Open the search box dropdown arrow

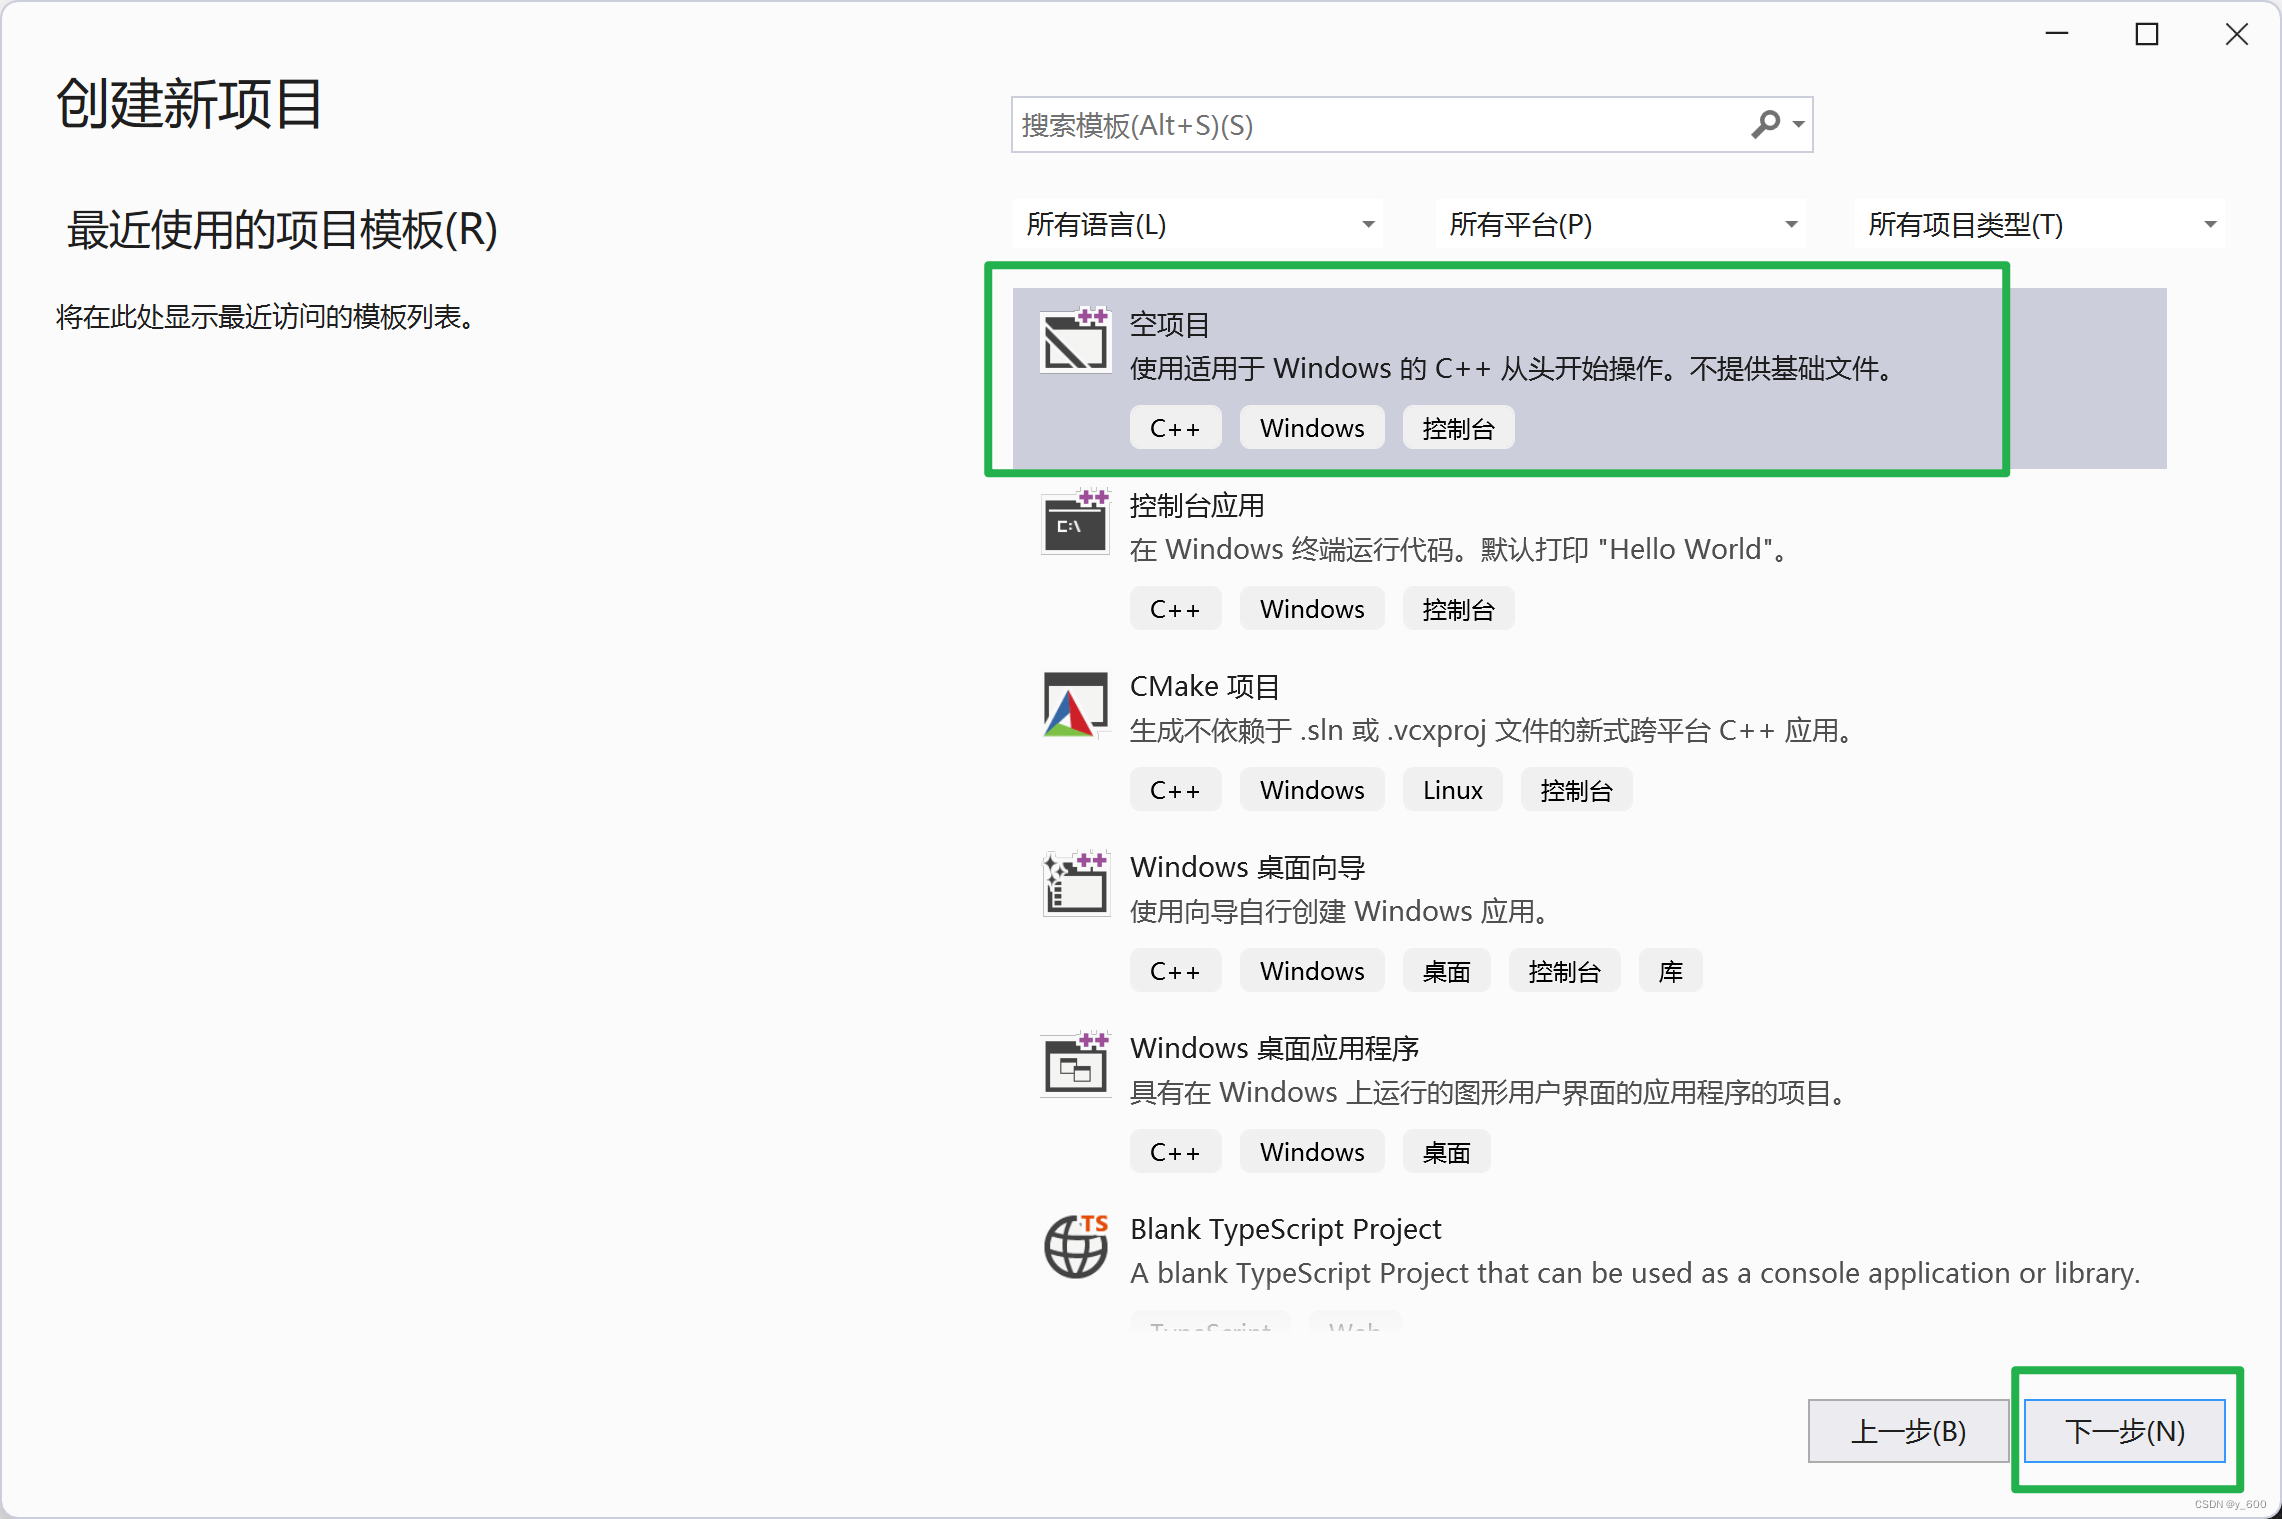point(1799,125)
